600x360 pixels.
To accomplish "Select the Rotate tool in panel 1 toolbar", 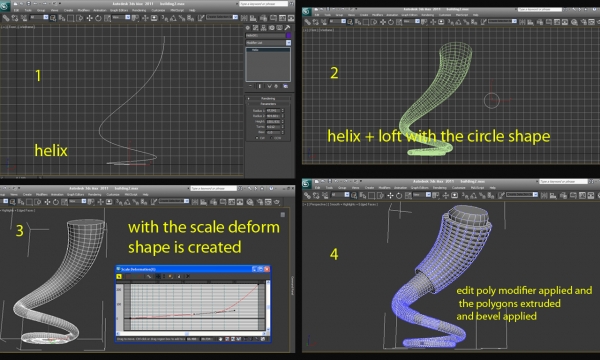I will [x=98, y=18].
